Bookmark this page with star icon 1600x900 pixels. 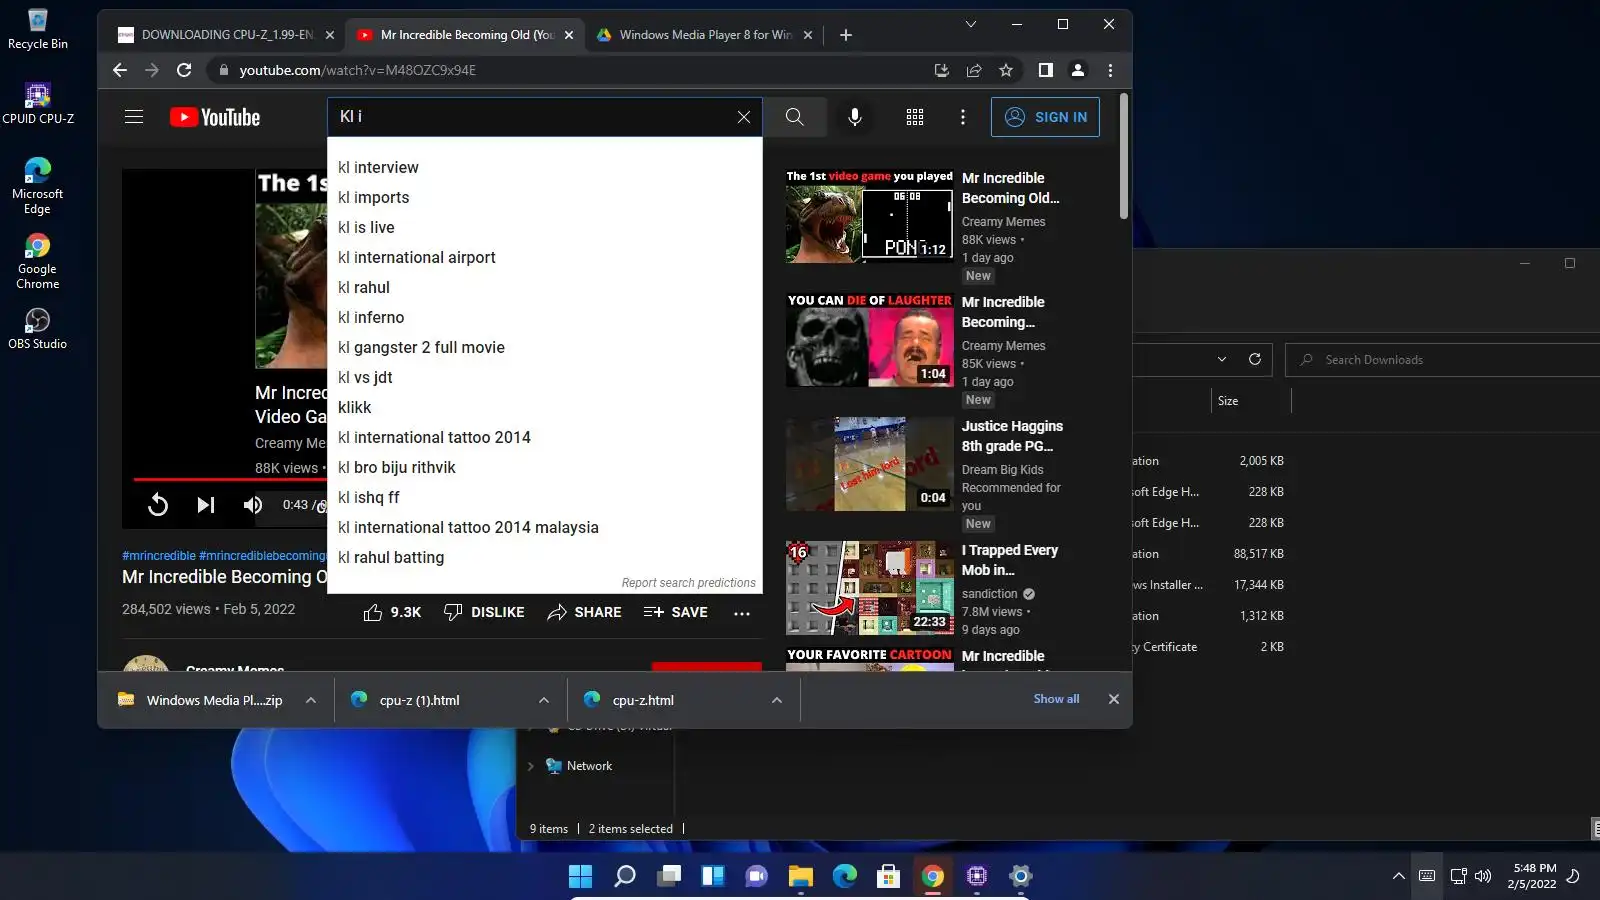(x=1006, y=70)
